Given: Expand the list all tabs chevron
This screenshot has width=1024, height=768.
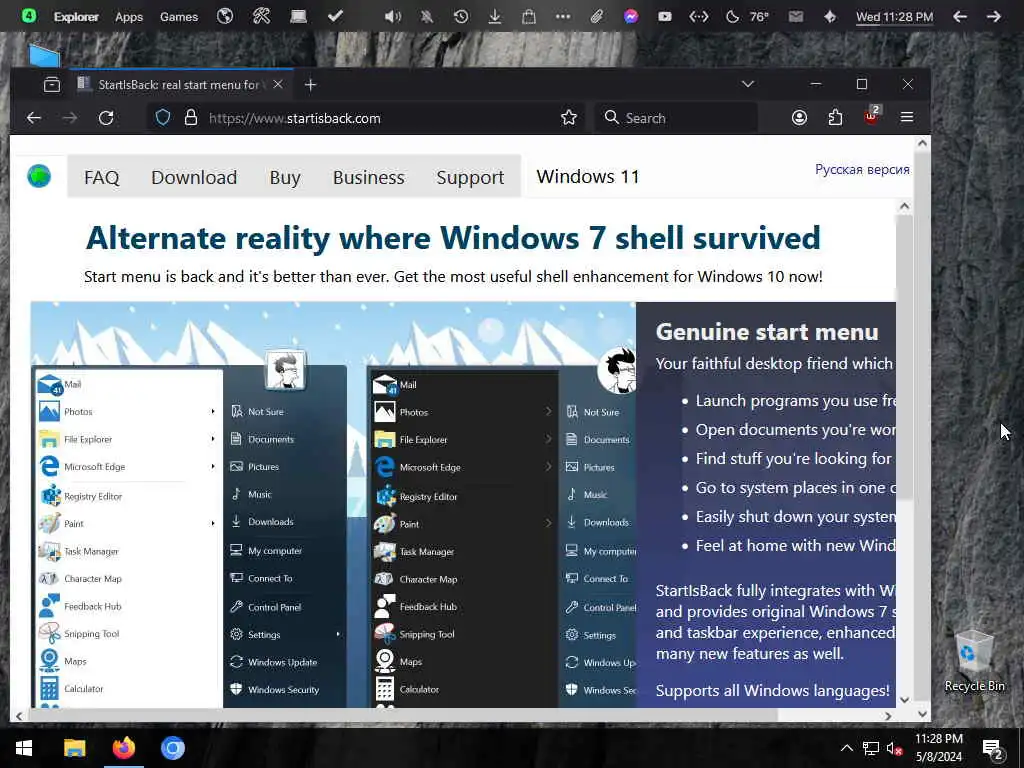Looking at the screenshot, I should coord(748,84).
